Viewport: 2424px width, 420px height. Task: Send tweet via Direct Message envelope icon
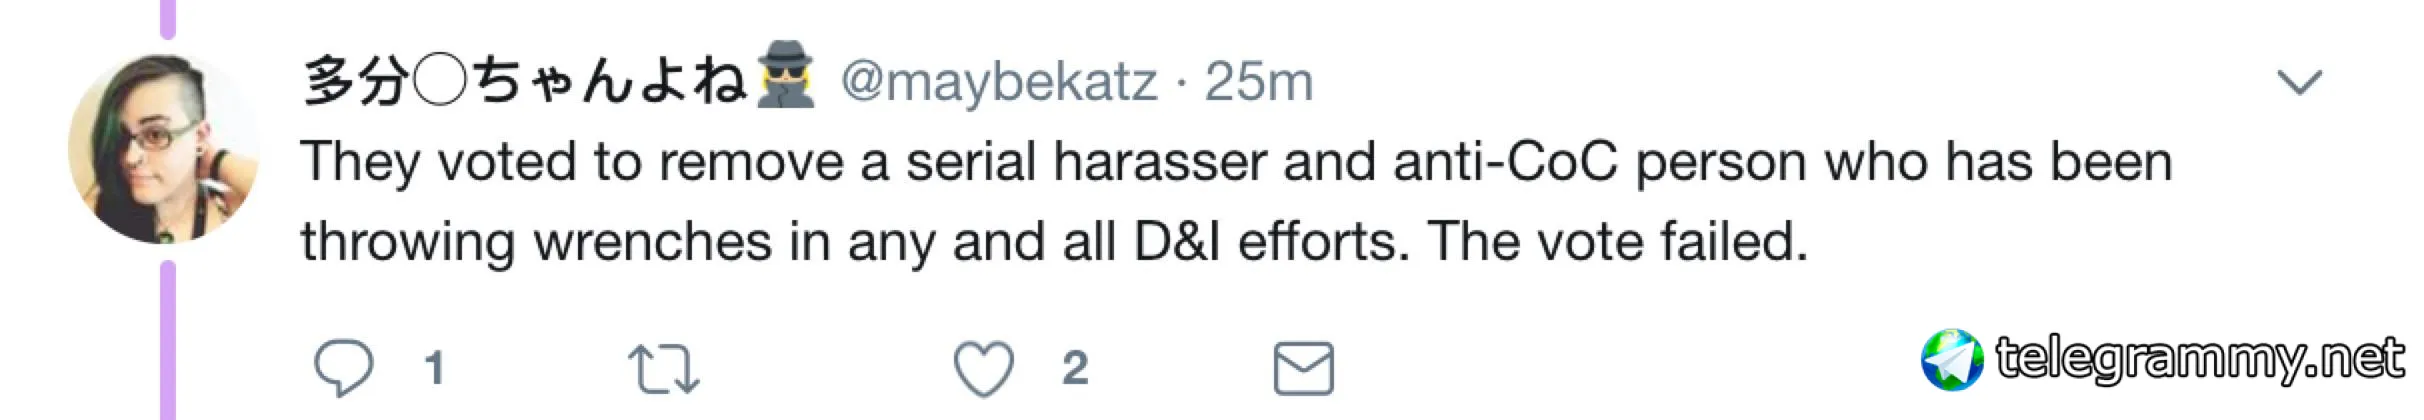click(1304, 368)
